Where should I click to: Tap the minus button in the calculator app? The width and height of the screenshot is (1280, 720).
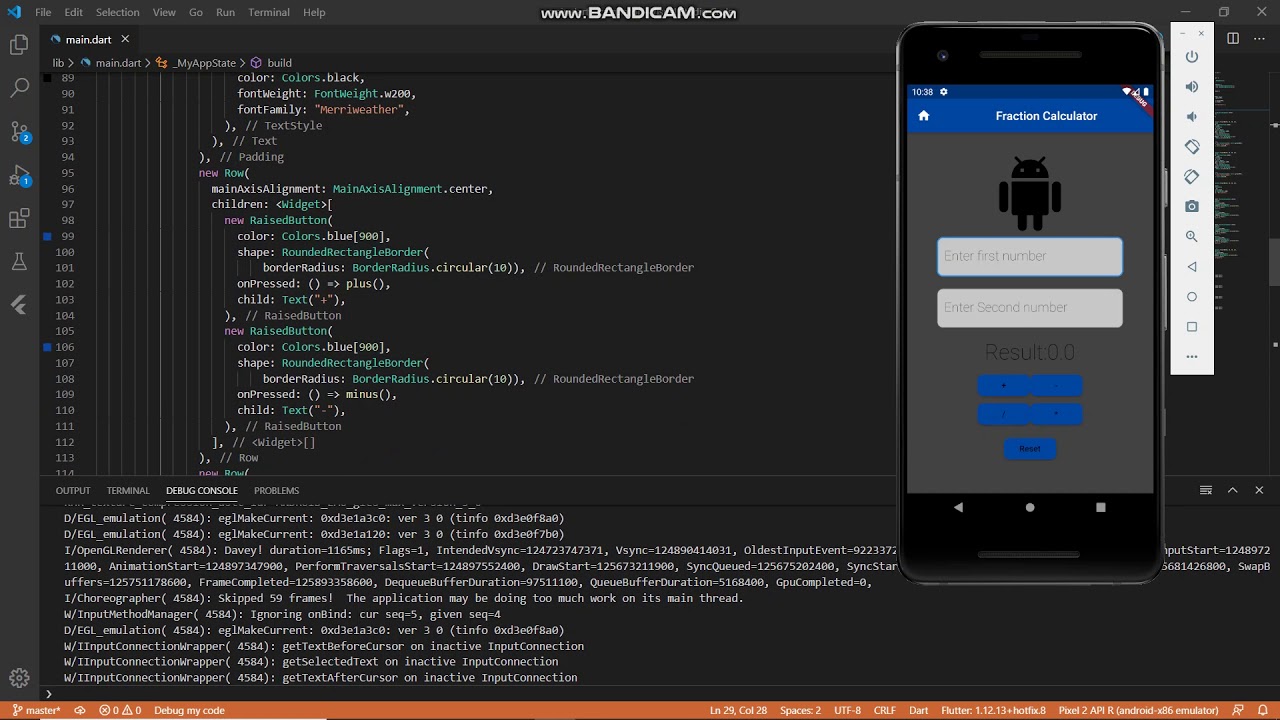click(x=1056, y=386)
